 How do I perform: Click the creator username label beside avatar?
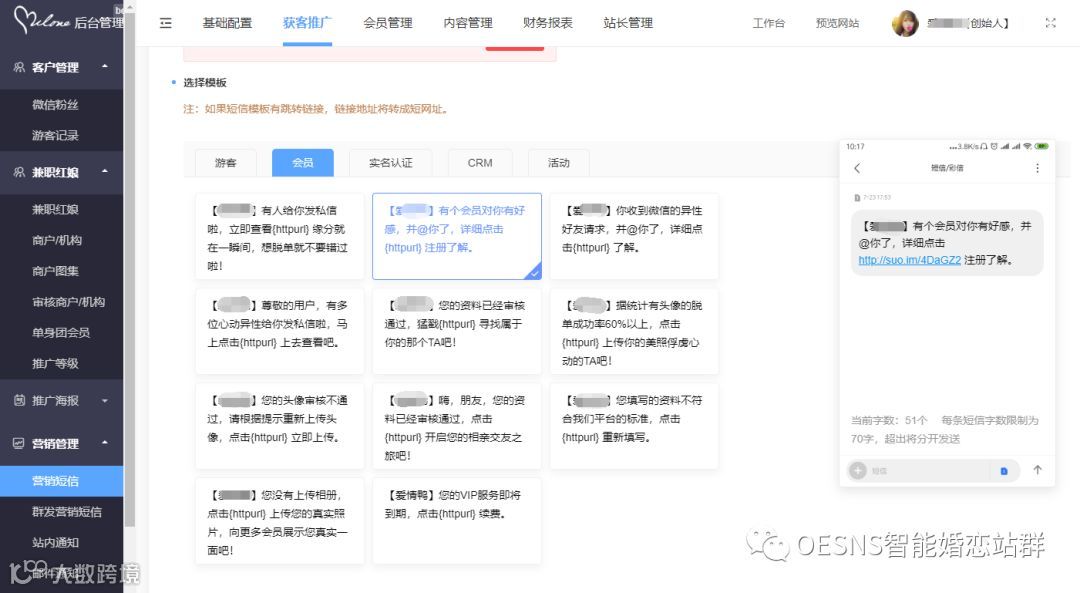tap(968, 23)
